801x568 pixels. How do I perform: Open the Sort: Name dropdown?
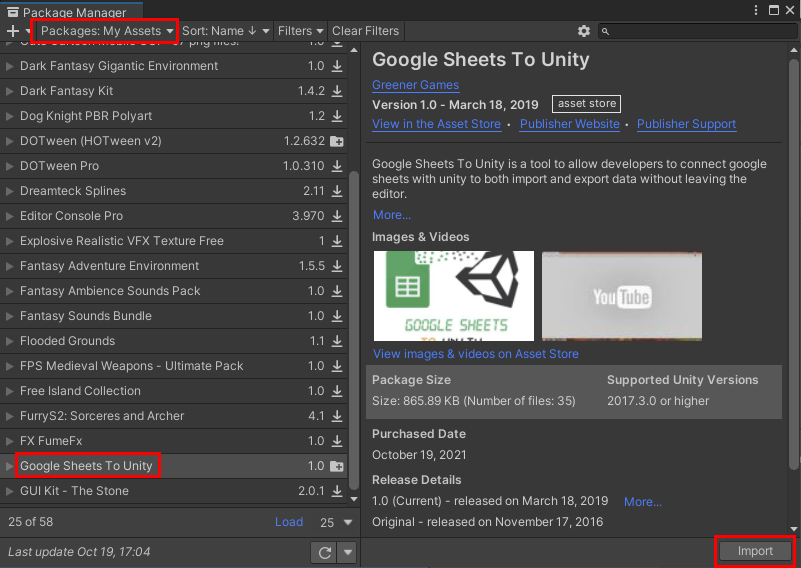coord(226,31)
